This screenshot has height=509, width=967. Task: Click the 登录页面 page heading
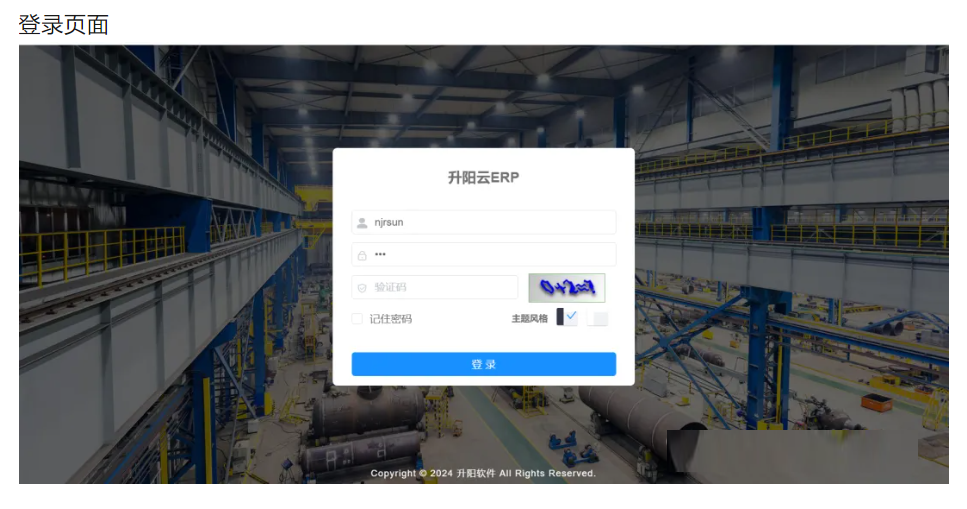(64, 25)
